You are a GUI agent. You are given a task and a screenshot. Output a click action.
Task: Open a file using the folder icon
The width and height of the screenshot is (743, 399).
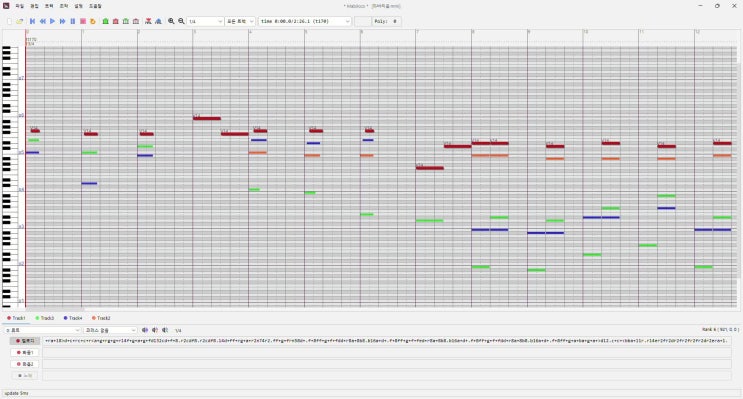19,21
